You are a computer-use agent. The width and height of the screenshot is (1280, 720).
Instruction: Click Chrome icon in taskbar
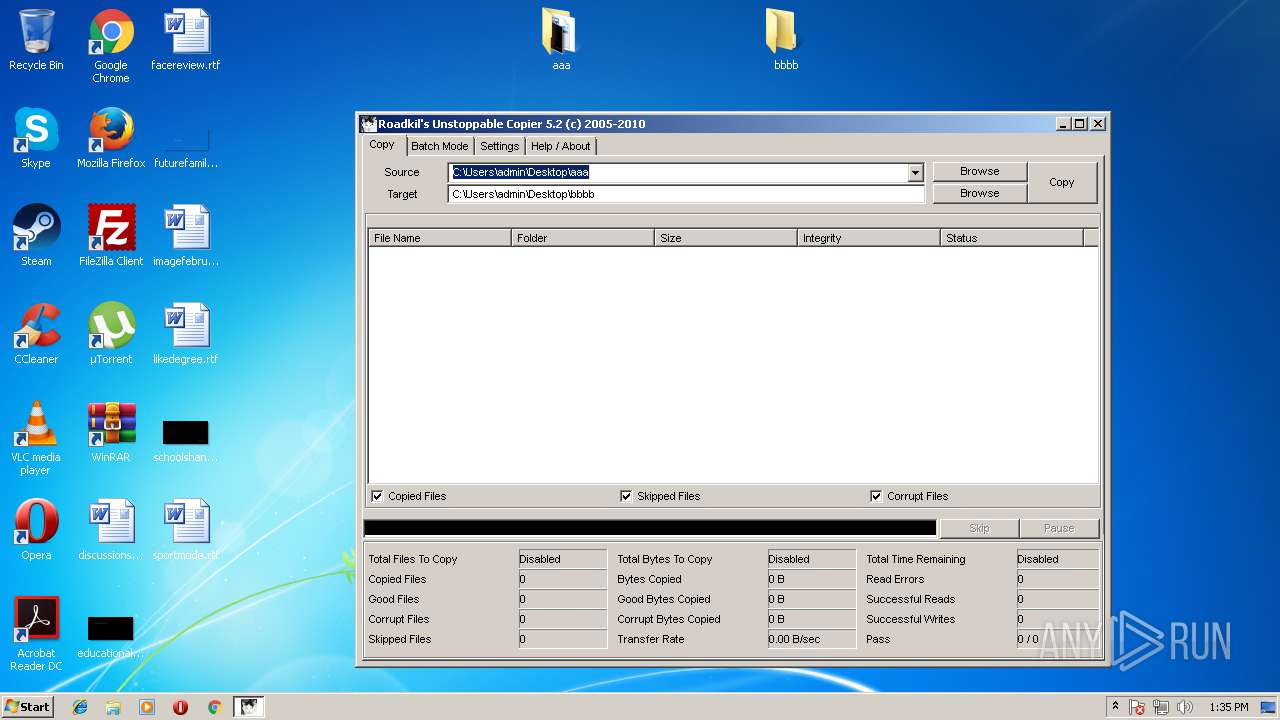pos(214,707)
